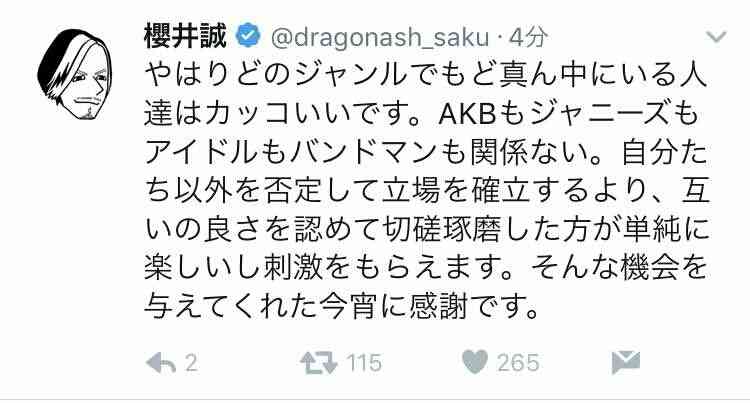Click the blue verified badge
The width and height of the screenshot is (750, 403).
click(249, 36)
